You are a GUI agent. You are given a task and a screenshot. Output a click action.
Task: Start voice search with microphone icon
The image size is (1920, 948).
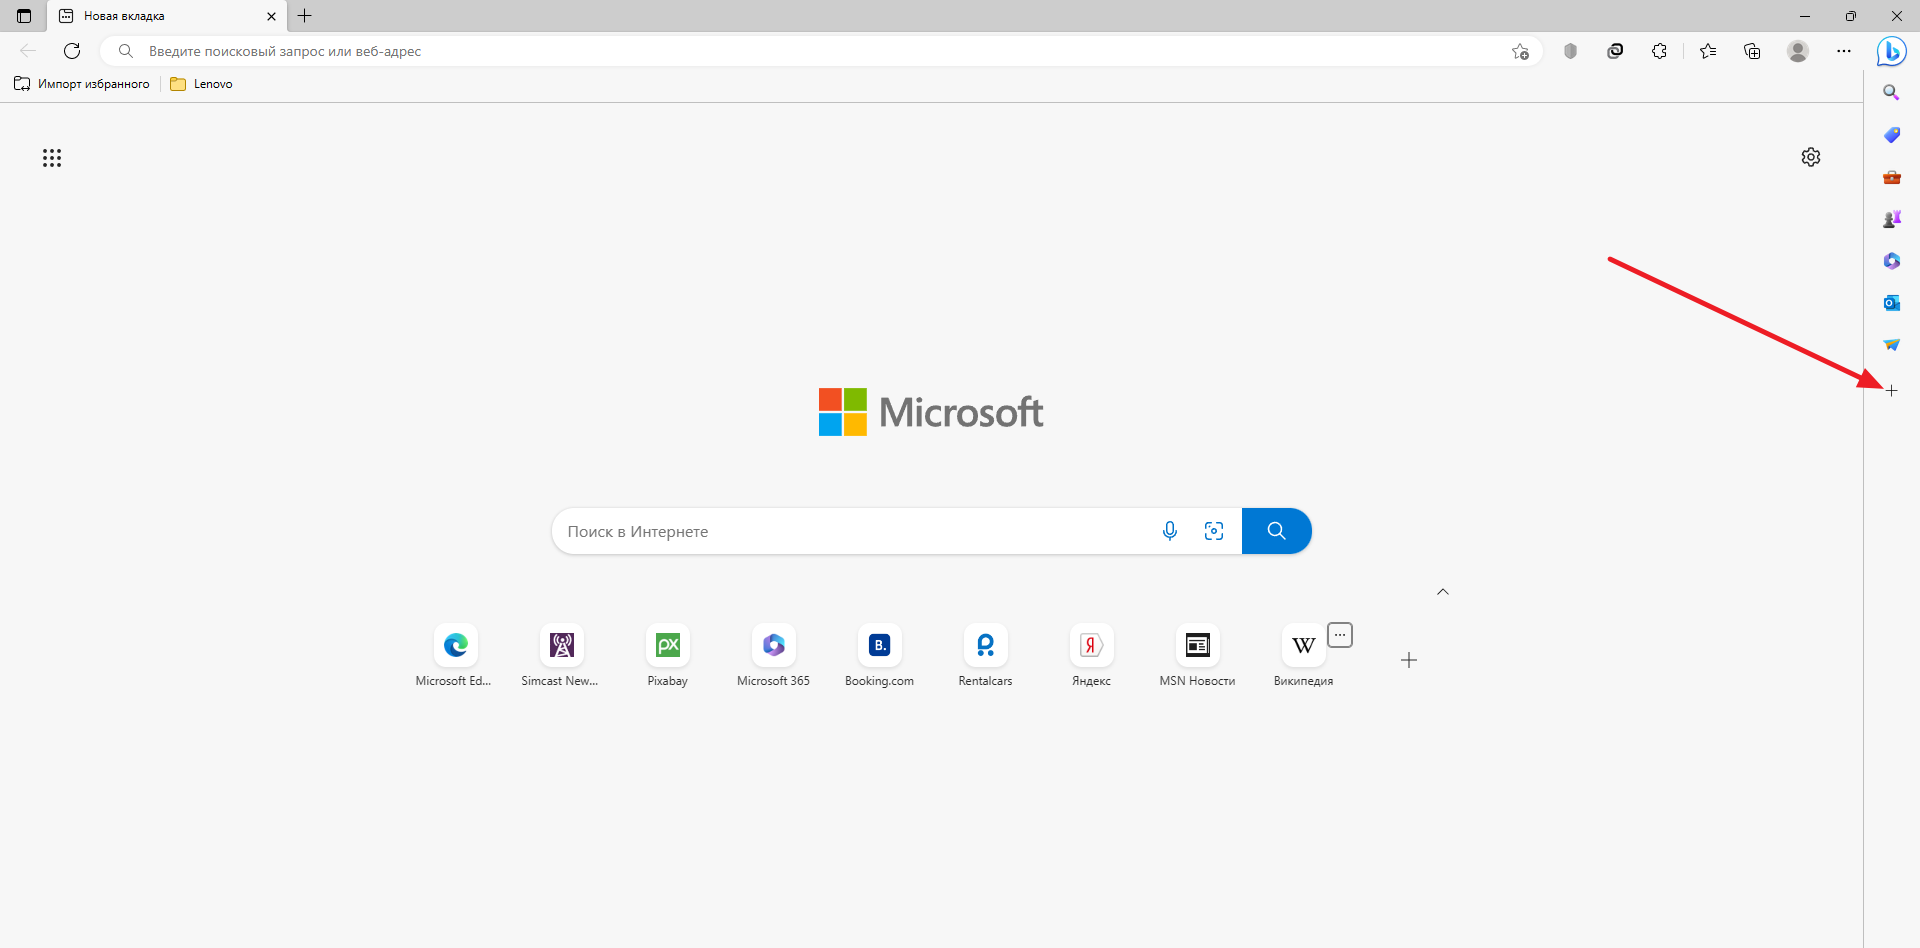pos(1169,531)
